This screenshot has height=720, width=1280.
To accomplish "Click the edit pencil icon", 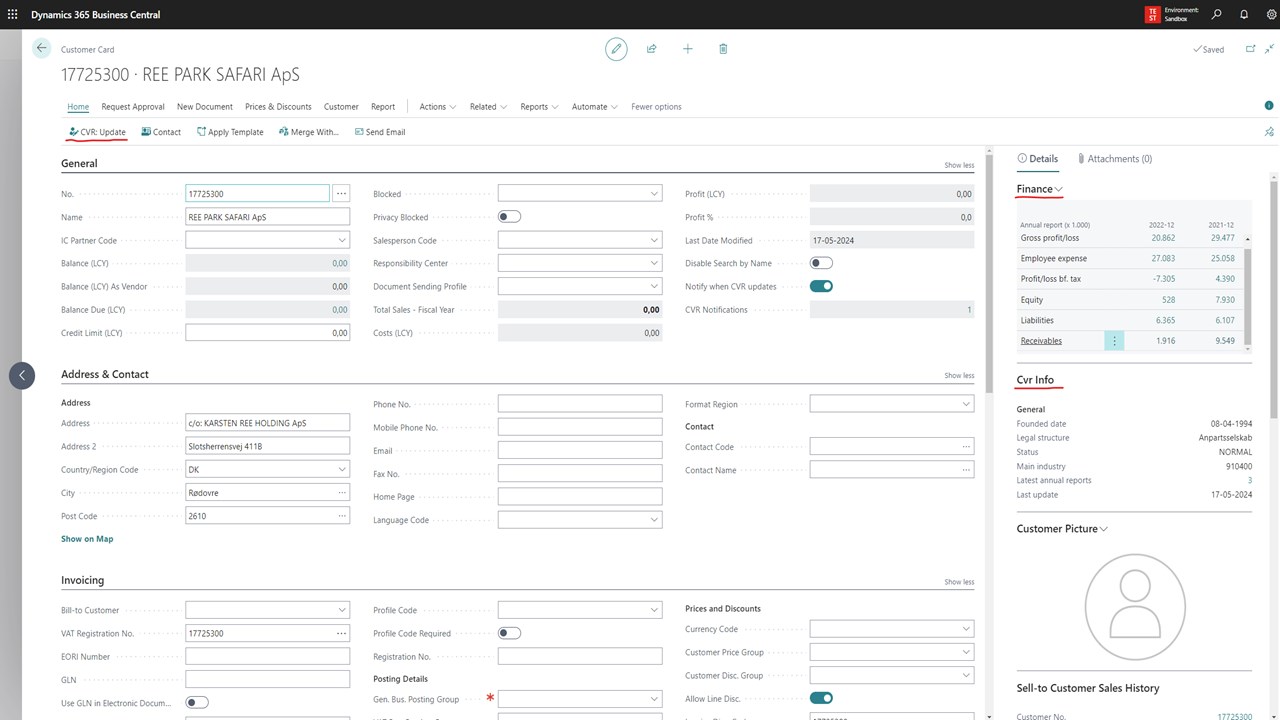I will [616, 48].
